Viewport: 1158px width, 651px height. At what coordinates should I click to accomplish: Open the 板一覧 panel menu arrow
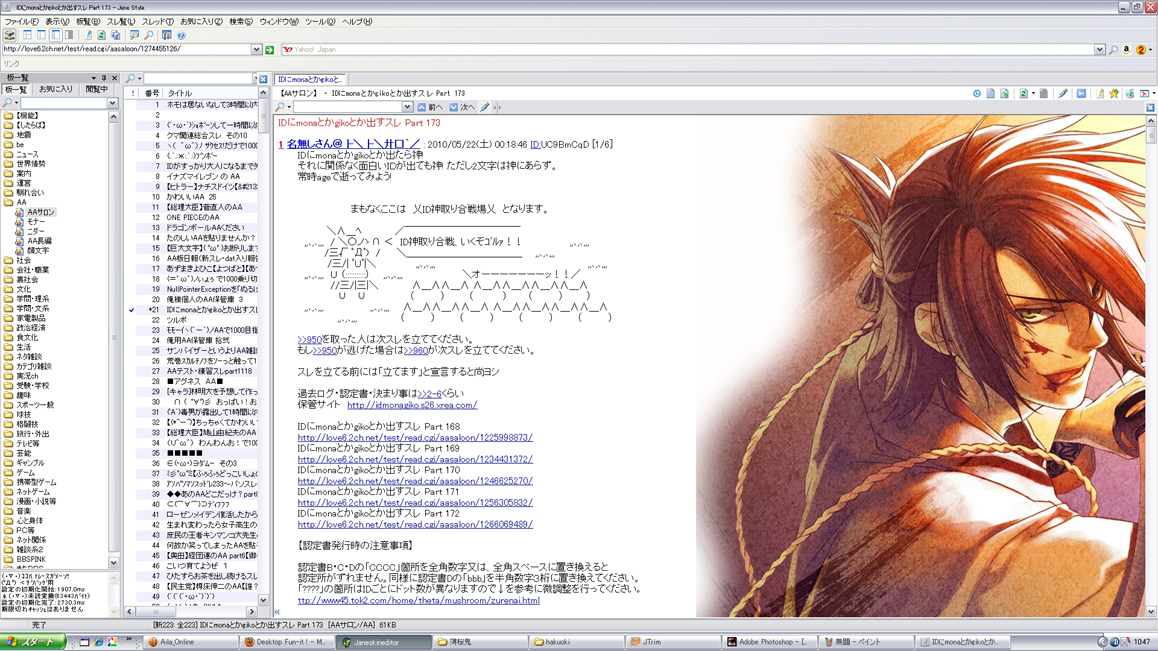tap(93, 78)
